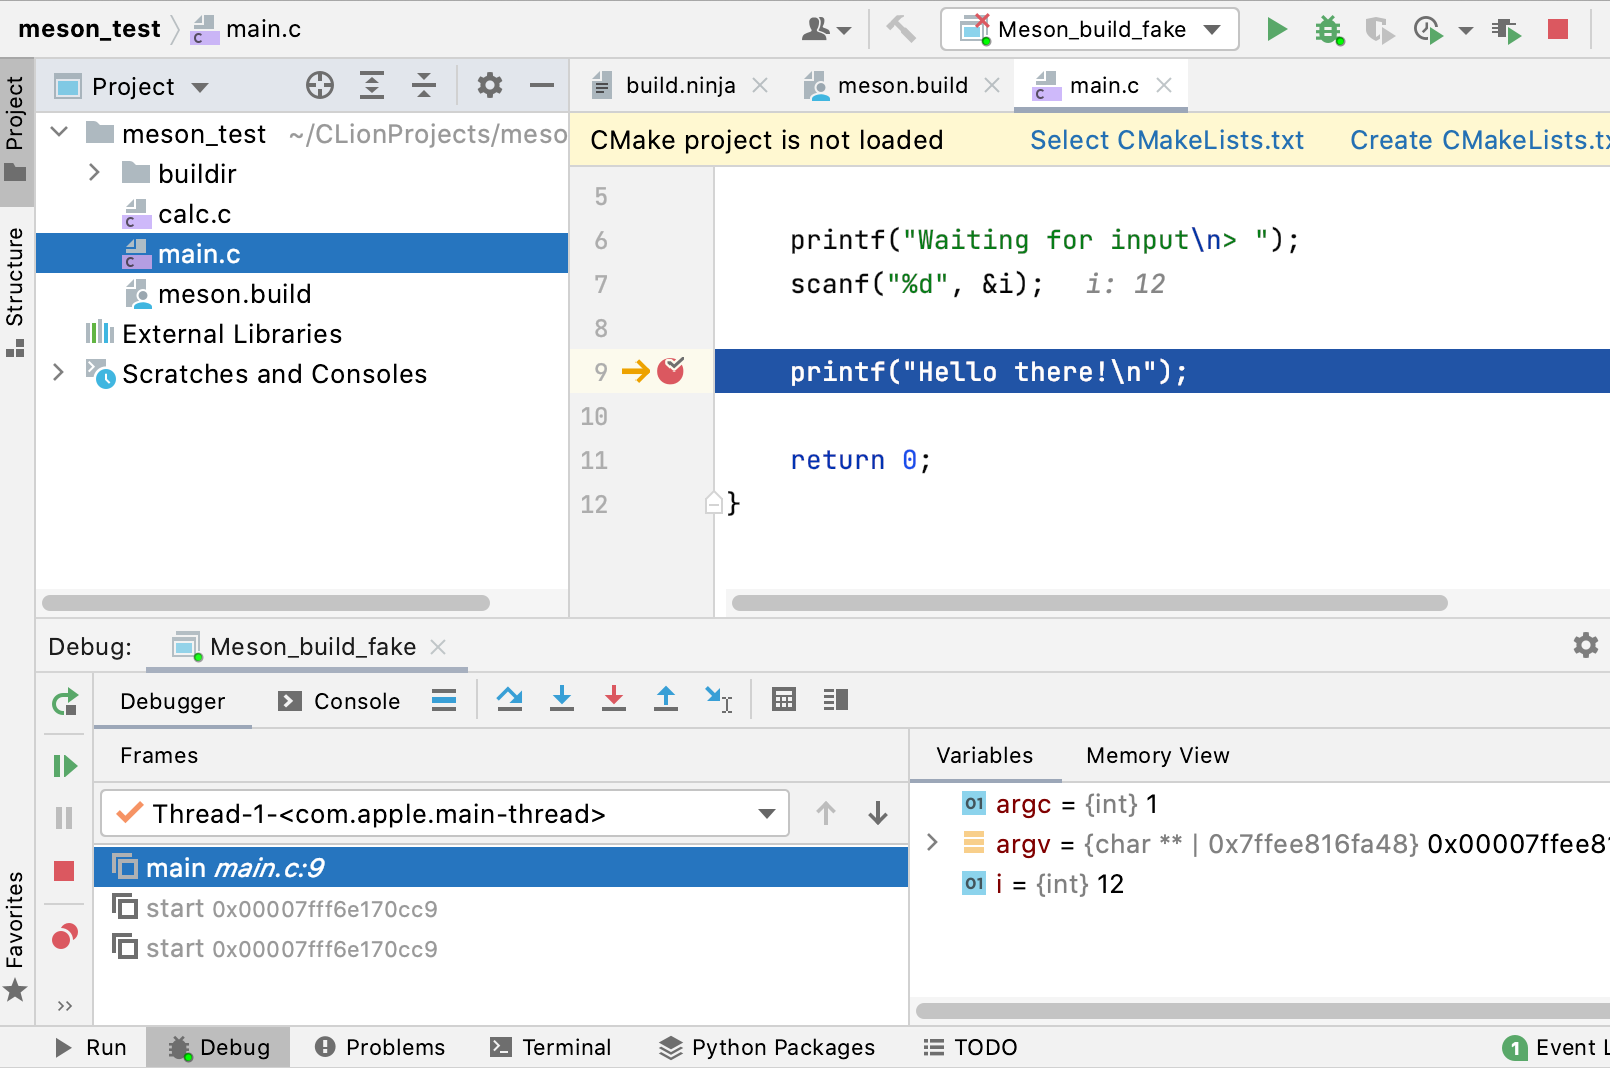The height and width of the screenshot is (1068, 1610).
Task: Rerun the Meson_build_fake configuration
Action: click(64, 702)
